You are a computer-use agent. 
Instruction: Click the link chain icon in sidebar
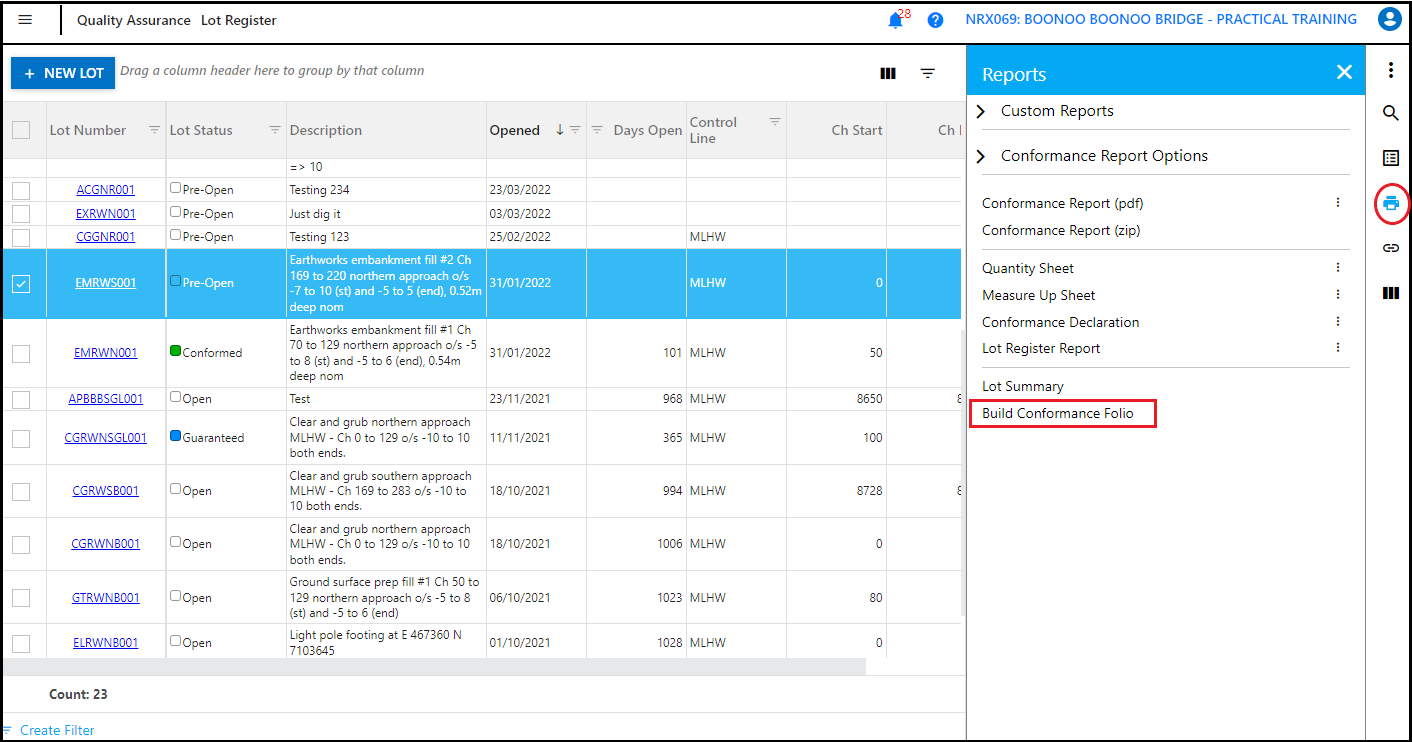click(x=1391, y=248)
